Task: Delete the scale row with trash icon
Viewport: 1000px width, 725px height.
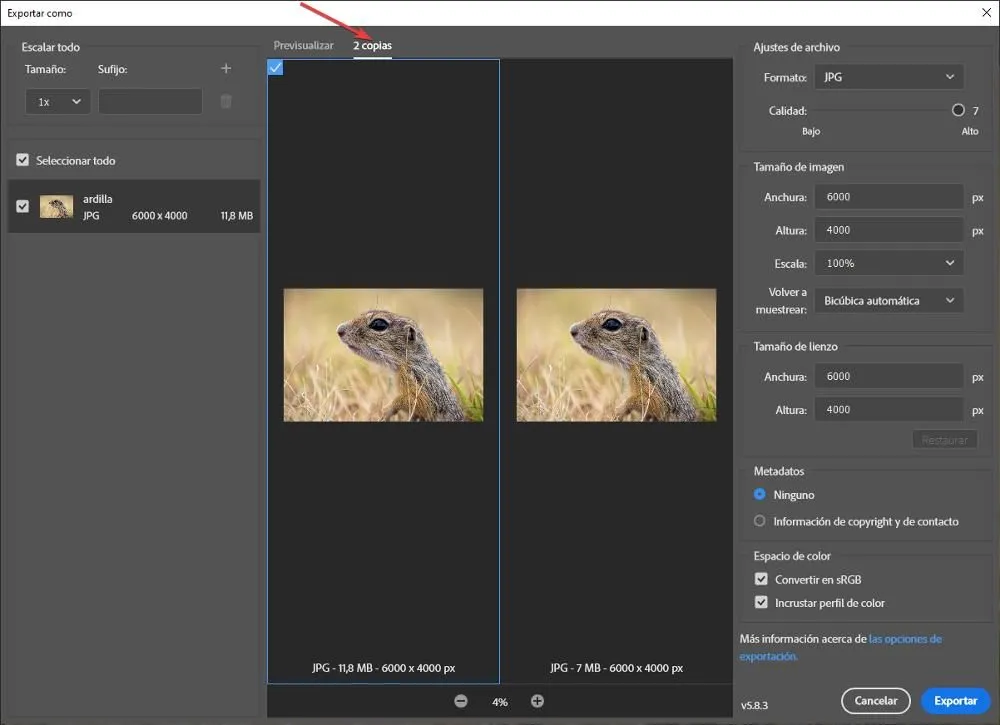Action: [x=226, y=101]
